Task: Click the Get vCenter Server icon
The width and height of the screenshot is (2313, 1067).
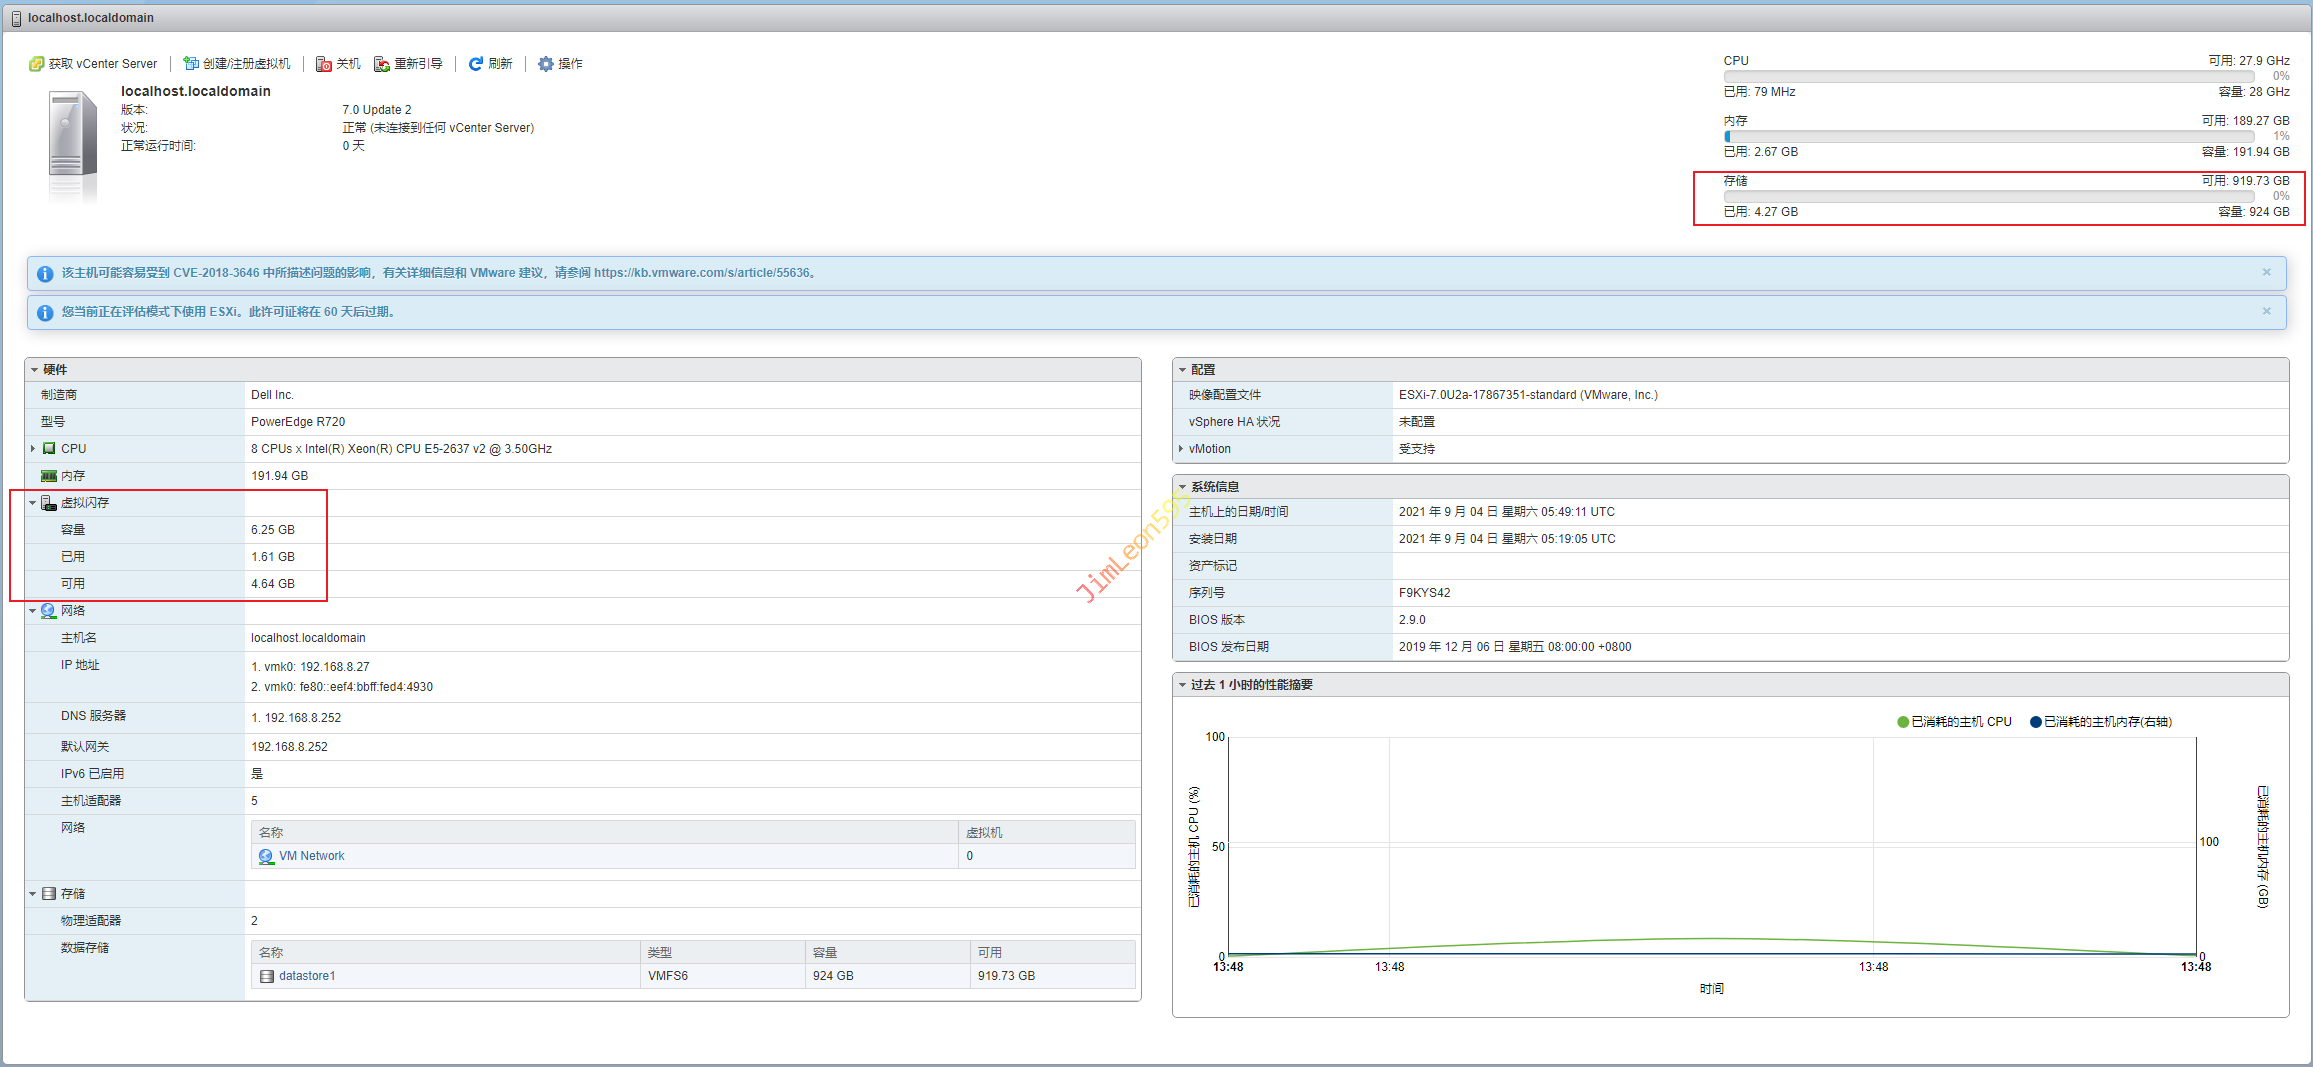Action: click(x=37, y=64)
